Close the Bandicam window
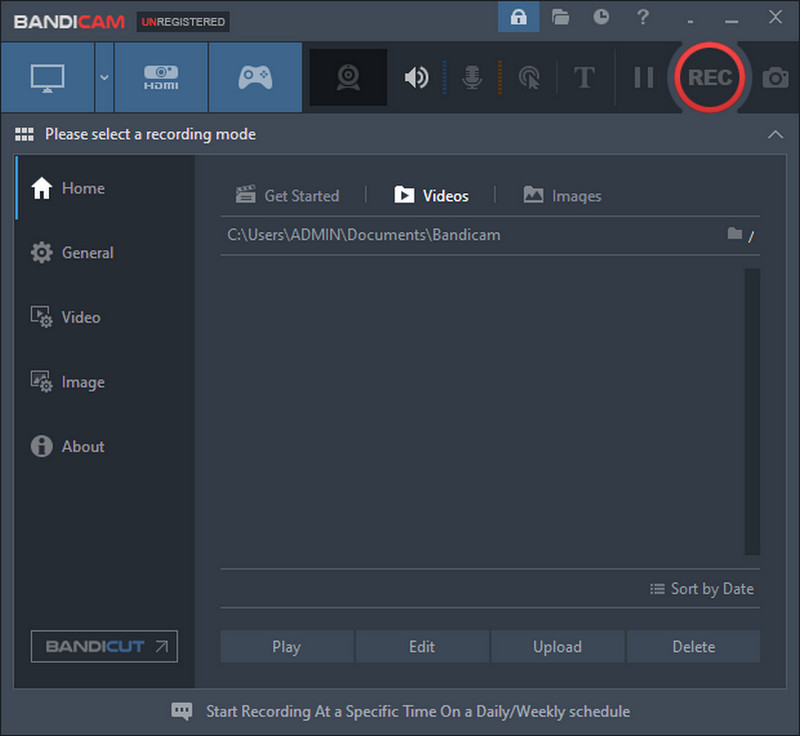The width and height of the screenshot is (800, 736). (x=776, y=17)
